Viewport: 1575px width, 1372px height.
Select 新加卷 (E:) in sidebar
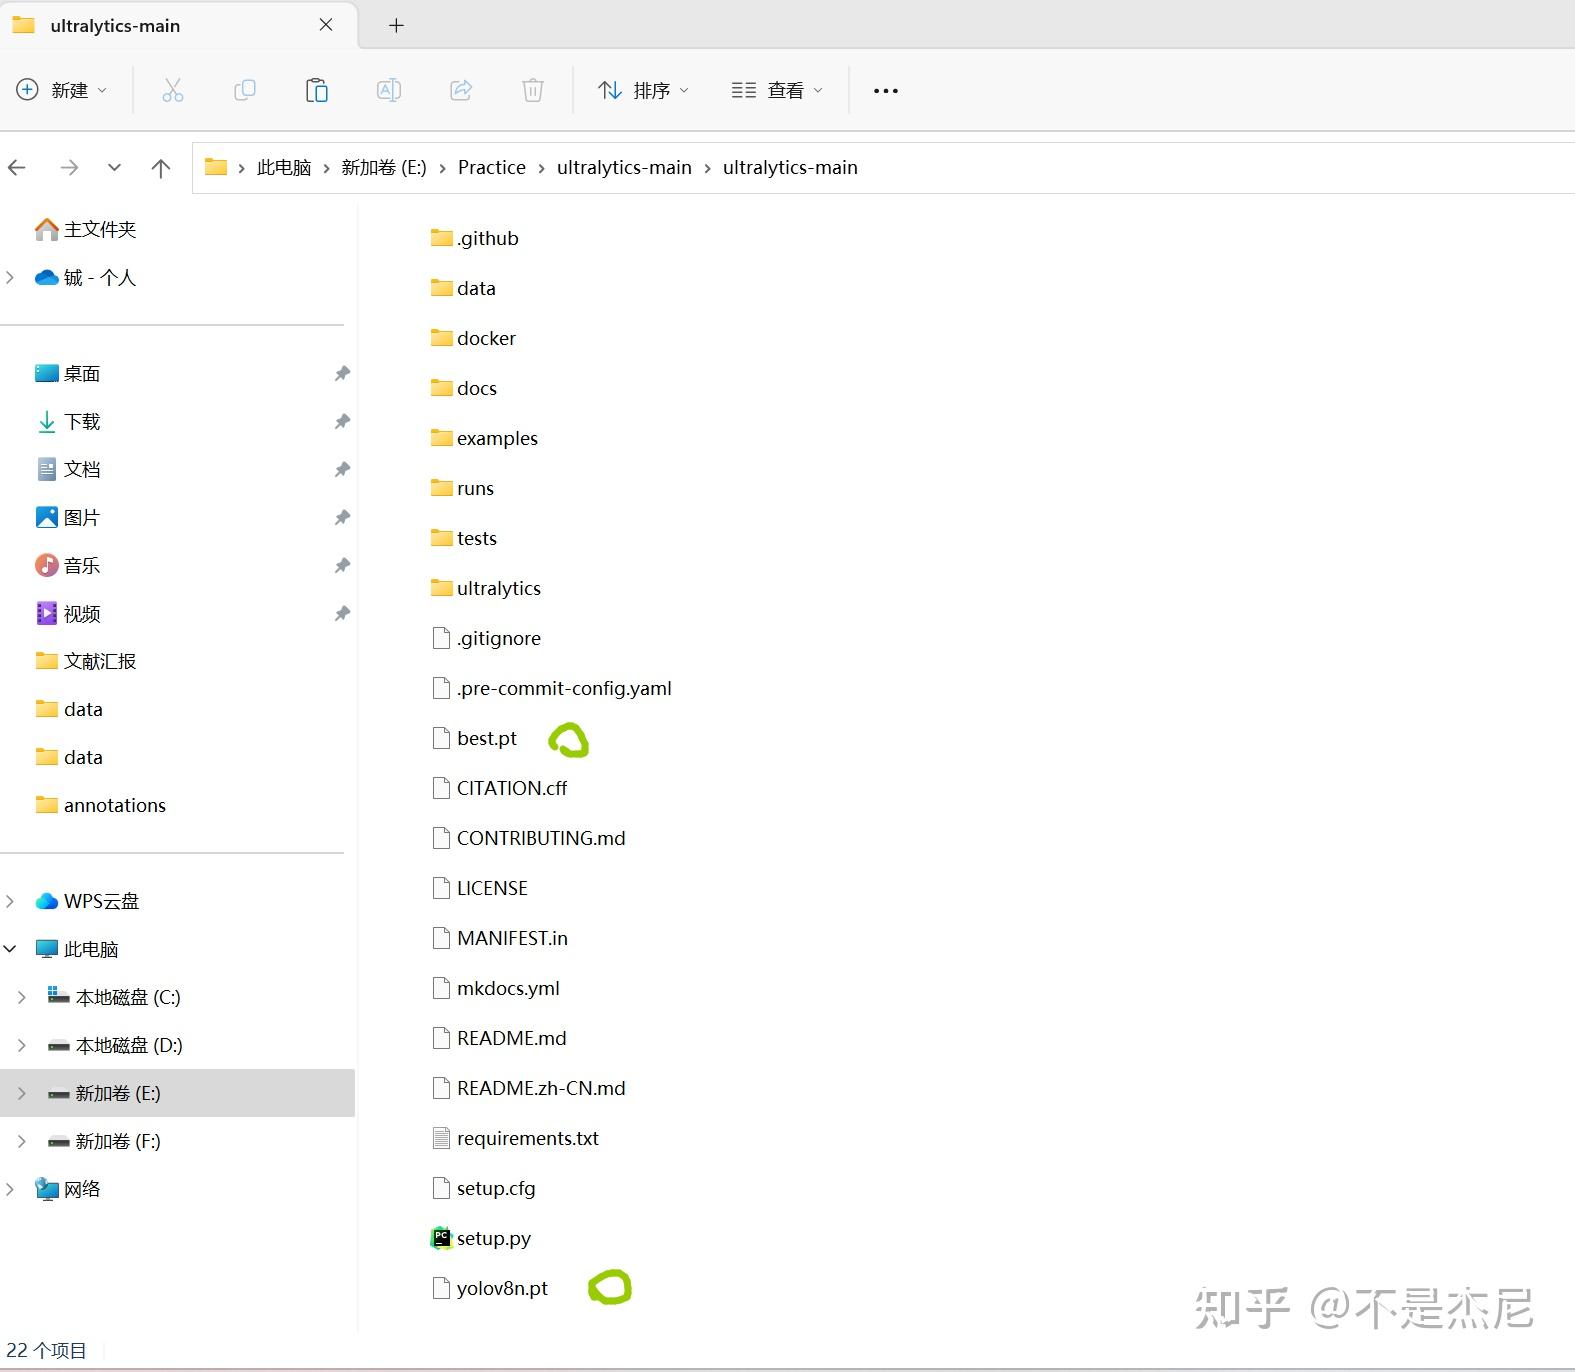coord(177,1093)
